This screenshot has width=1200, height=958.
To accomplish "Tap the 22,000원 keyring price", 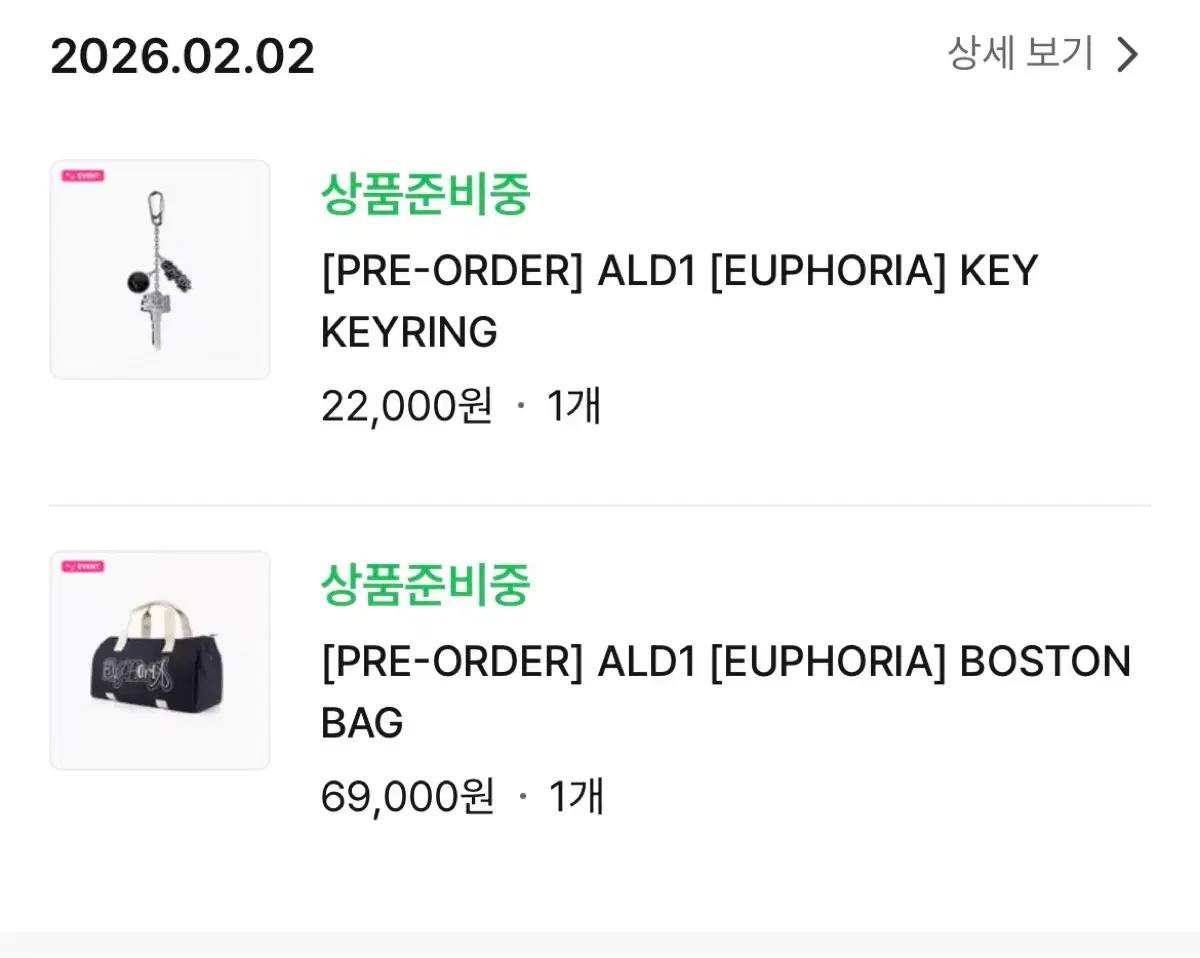I will pyautogui.click(x=406, y=406).
